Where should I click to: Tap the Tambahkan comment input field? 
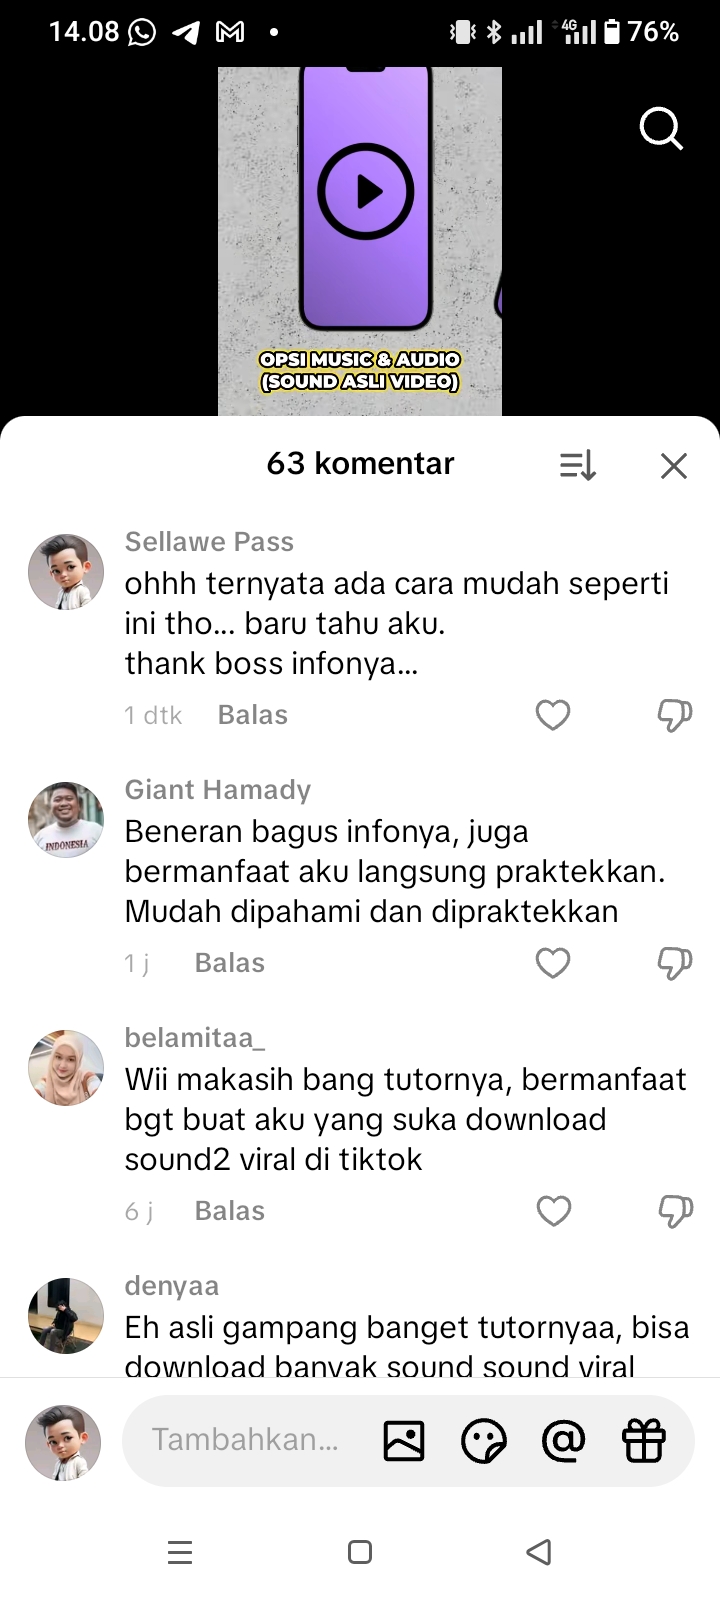point(245,1440)
